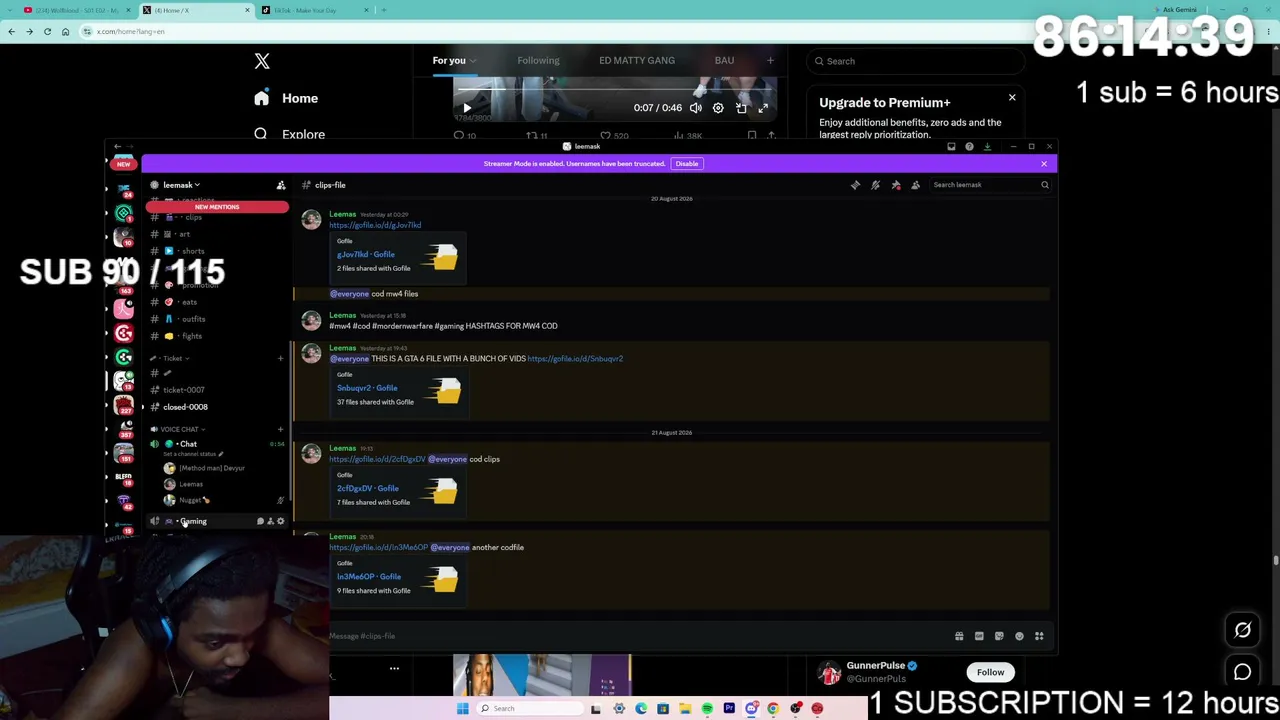Open chat icon on Gaming voice channel
Screen dimensions: 1280x720
[x=260, y=521]
